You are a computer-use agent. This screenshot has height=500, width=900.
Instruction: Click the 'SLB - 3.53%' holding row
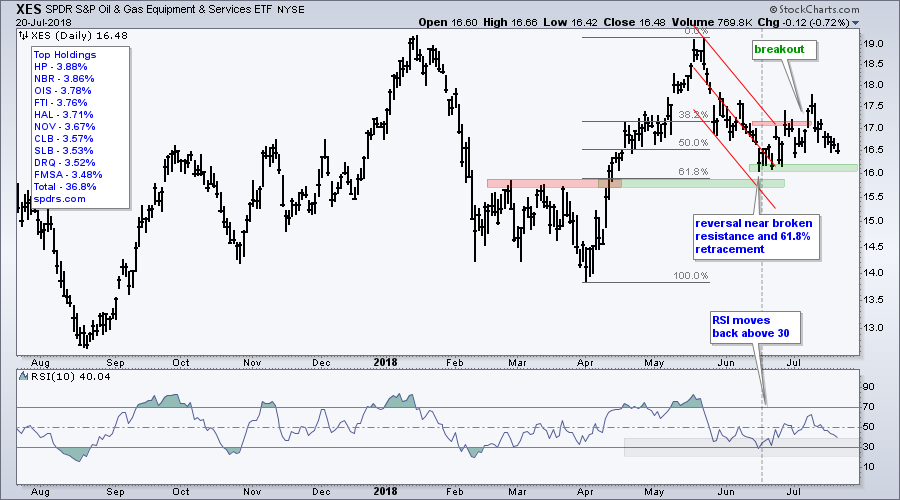(63, 151)
